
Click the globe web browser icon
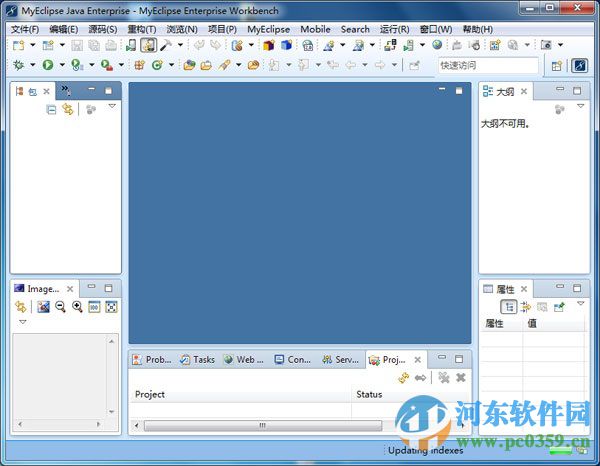pos(437,45)
